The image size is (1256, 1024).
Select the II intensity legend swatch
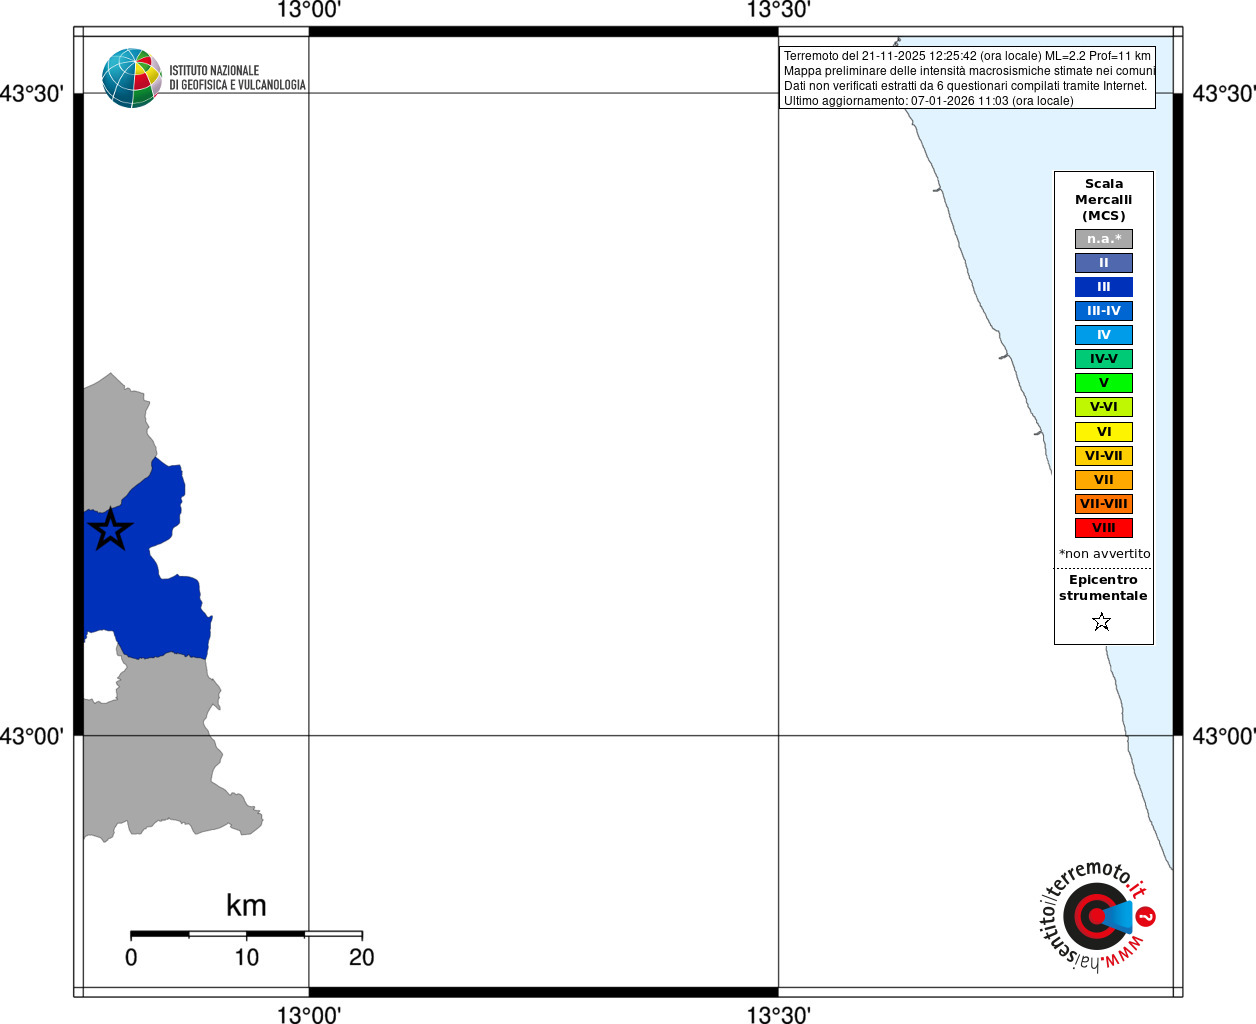click(1104, 263)
